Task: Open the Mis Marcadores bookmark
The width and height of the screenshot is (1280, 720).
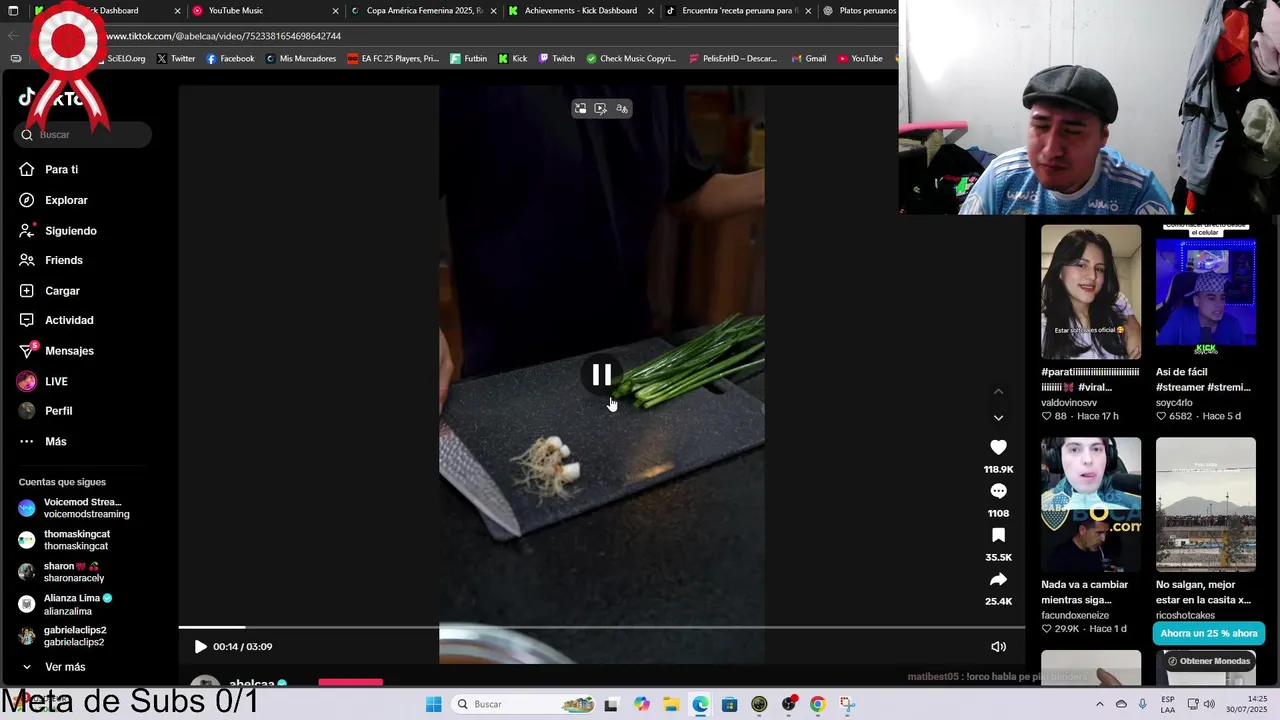Action: (301, 59)
